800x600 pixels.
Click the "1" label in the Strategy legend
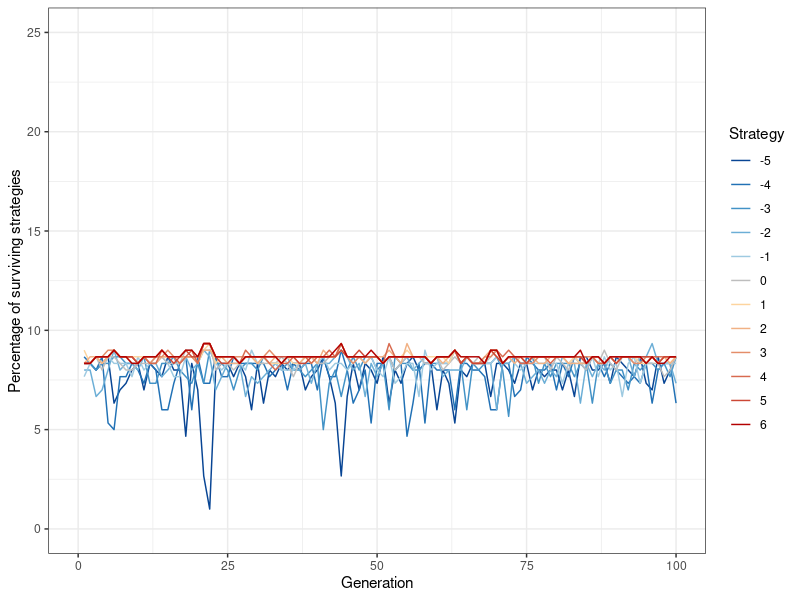(763, 305)
